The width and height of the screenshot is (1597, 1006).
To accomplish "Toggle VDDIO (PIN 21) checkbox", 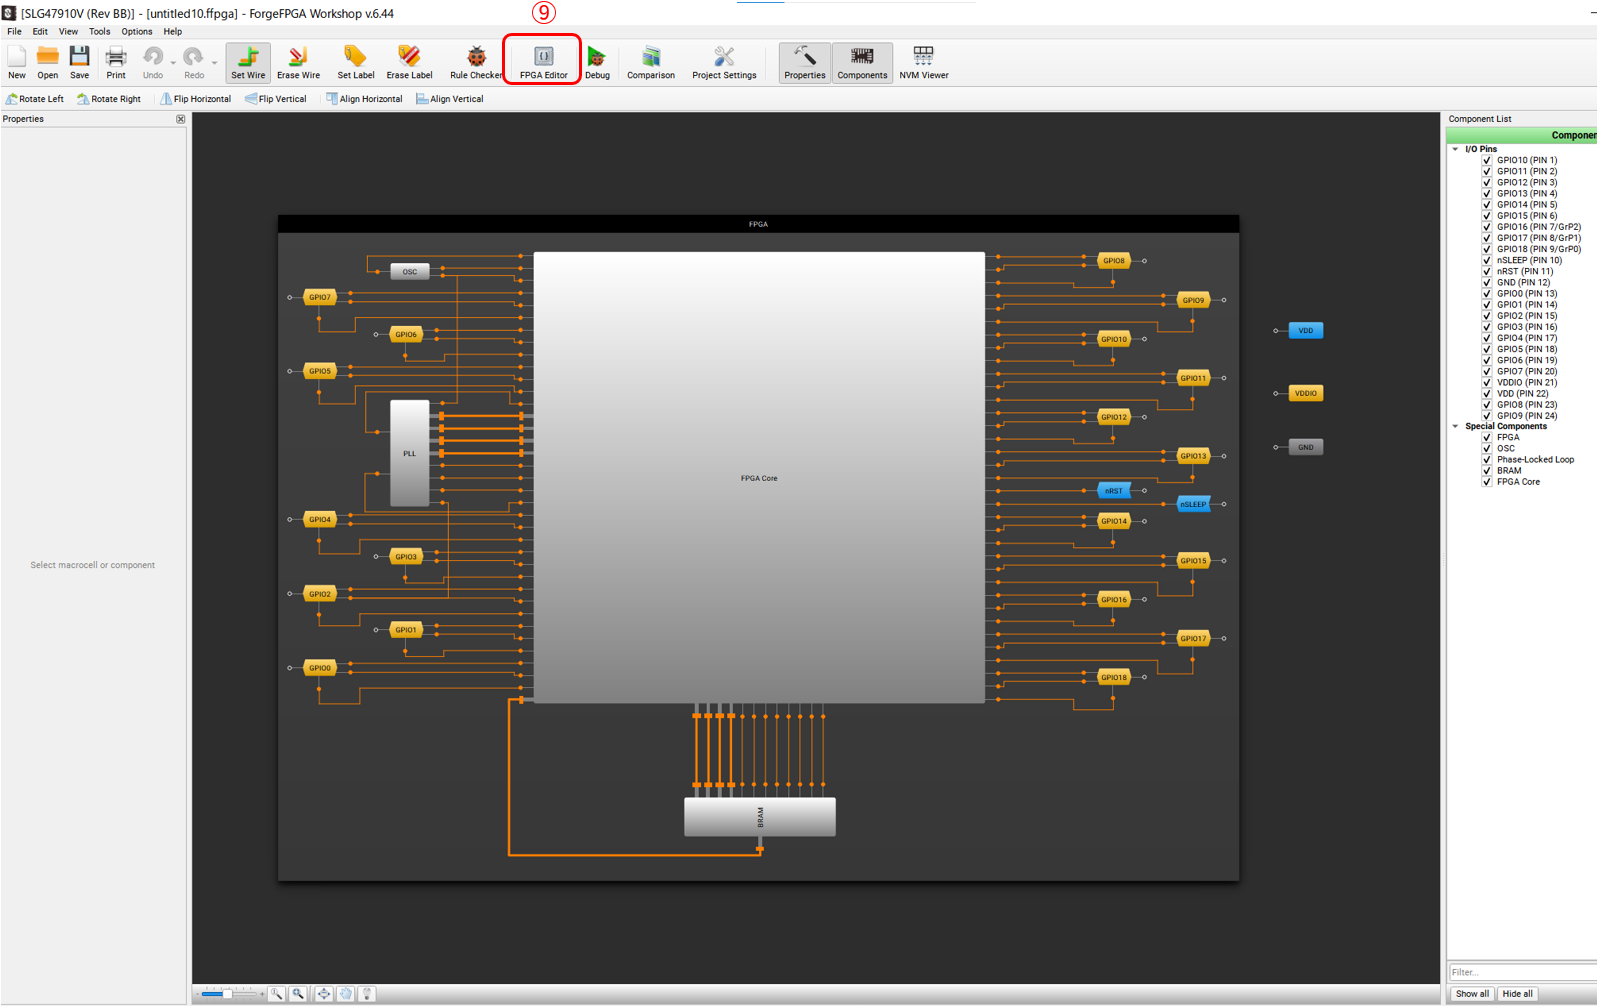I will click(x=1487, y=382).
